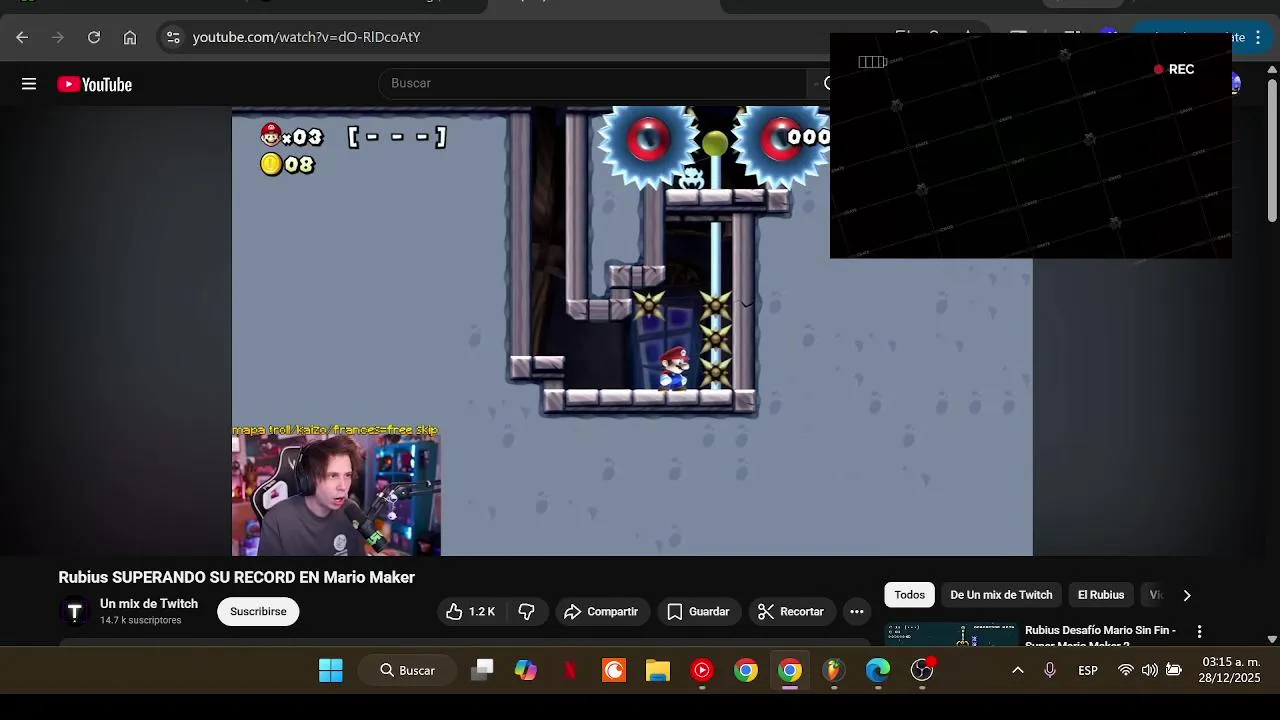
Task: Open Chrome icon right of YouTube Music
Action: [x=746, y=670]
